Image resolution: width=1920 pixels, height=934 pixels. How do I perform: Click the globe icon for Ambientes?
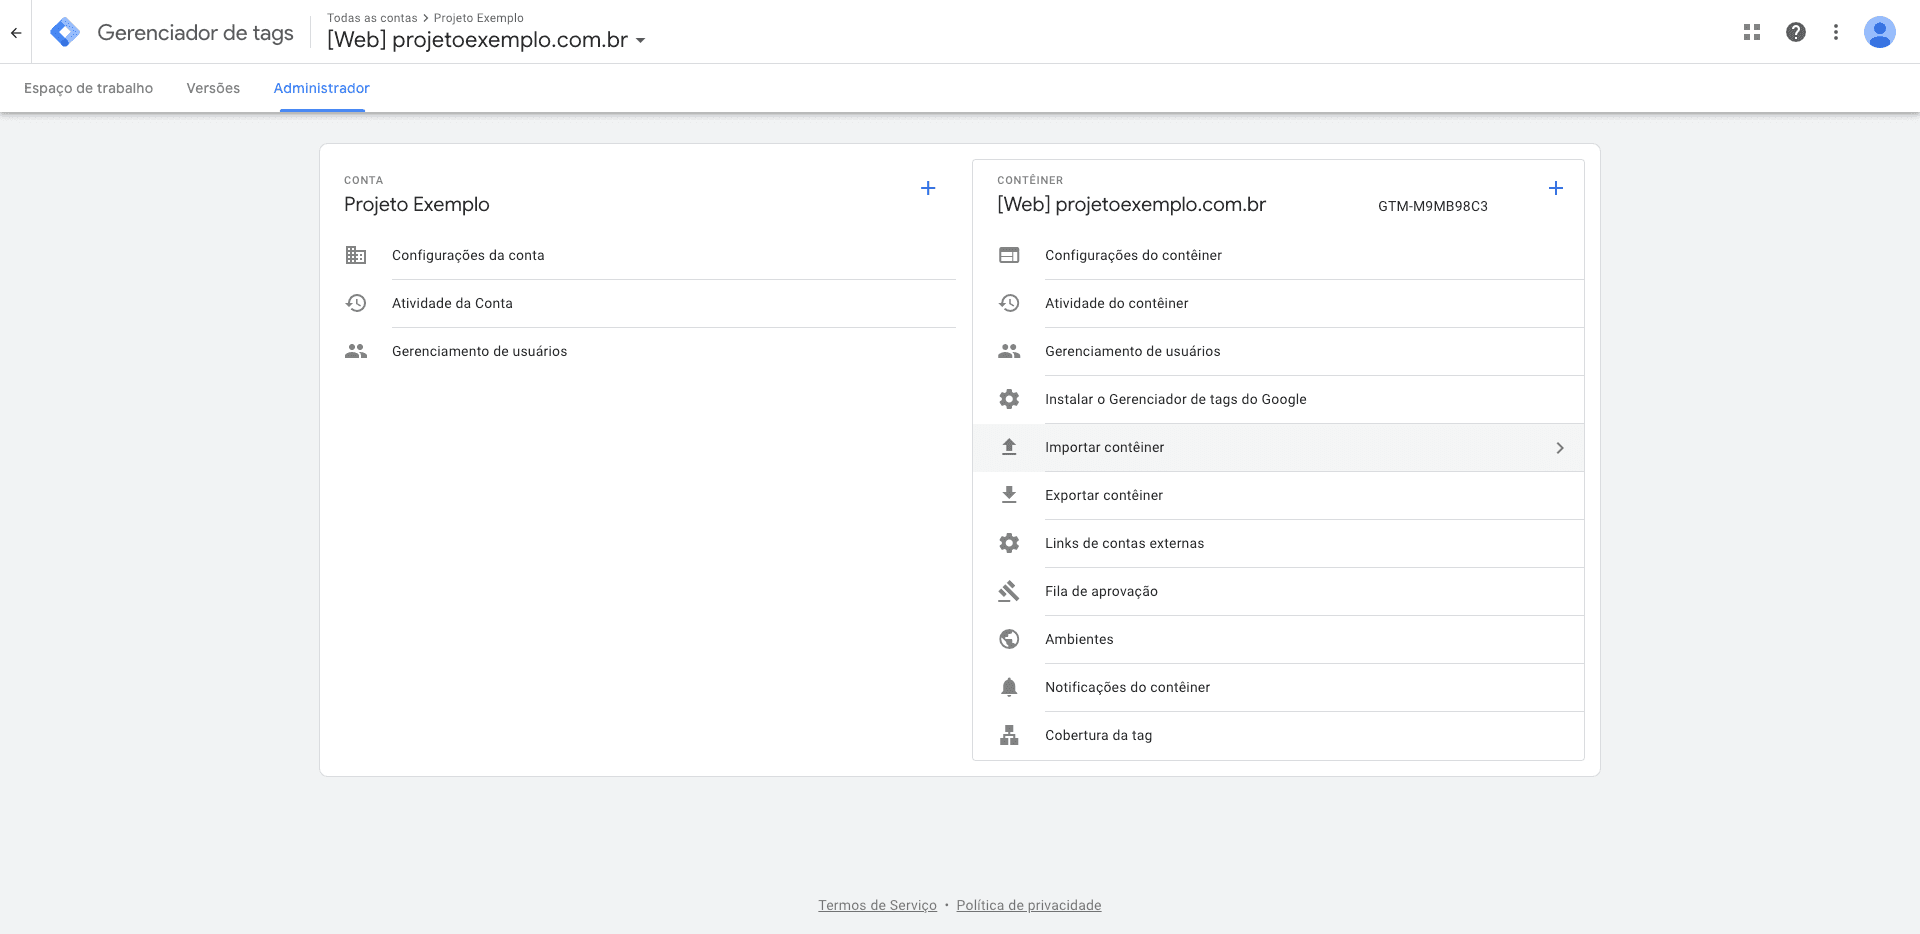pos(1009,639)
